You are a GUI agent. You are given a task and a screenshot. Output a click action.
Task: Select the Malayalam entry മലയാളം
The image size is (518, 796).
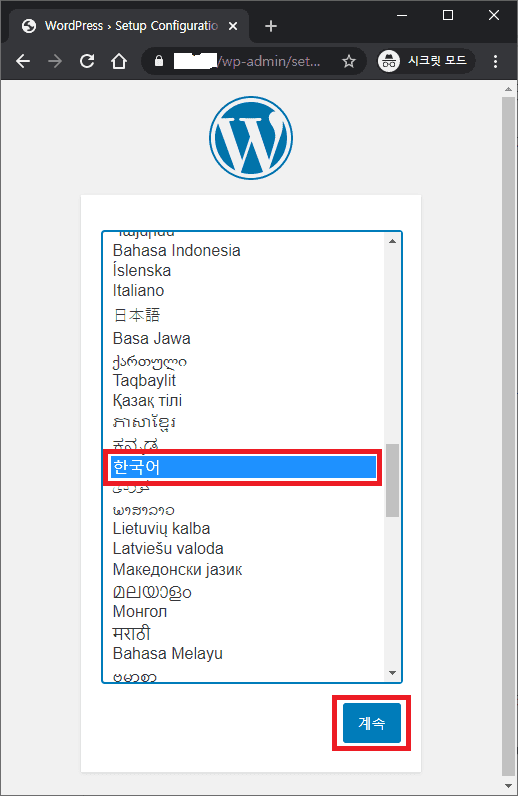click(x=244, y=592)
